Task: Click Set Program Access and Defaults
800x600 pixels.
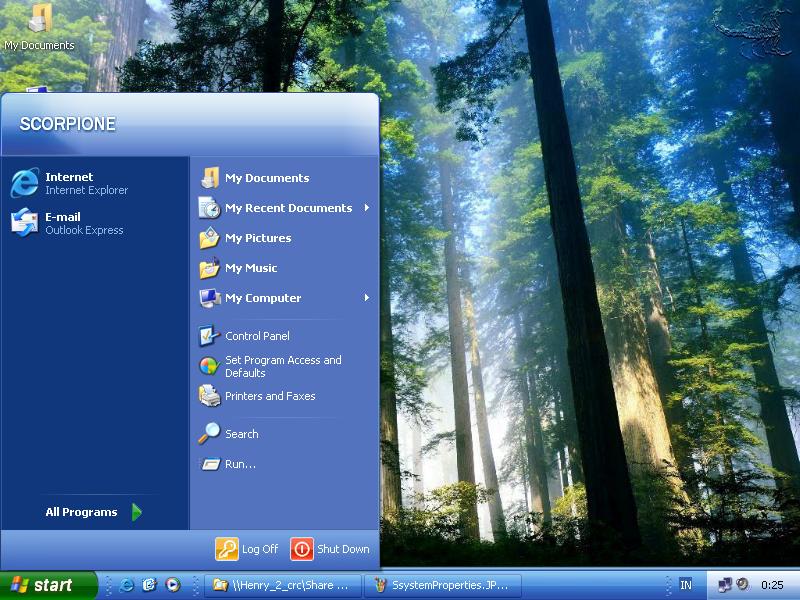Action: click(282, 366)
